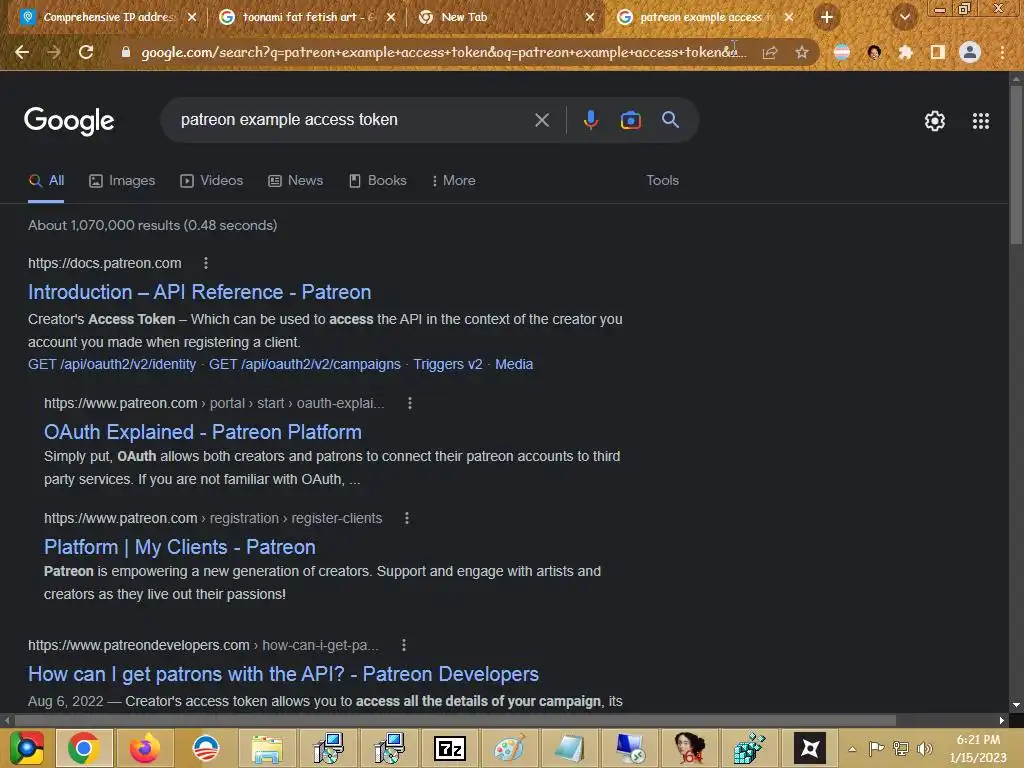The height and width of the screenshot is (768, 1024).
Task: Clear the Google search box text
Action: pos(541,120)
